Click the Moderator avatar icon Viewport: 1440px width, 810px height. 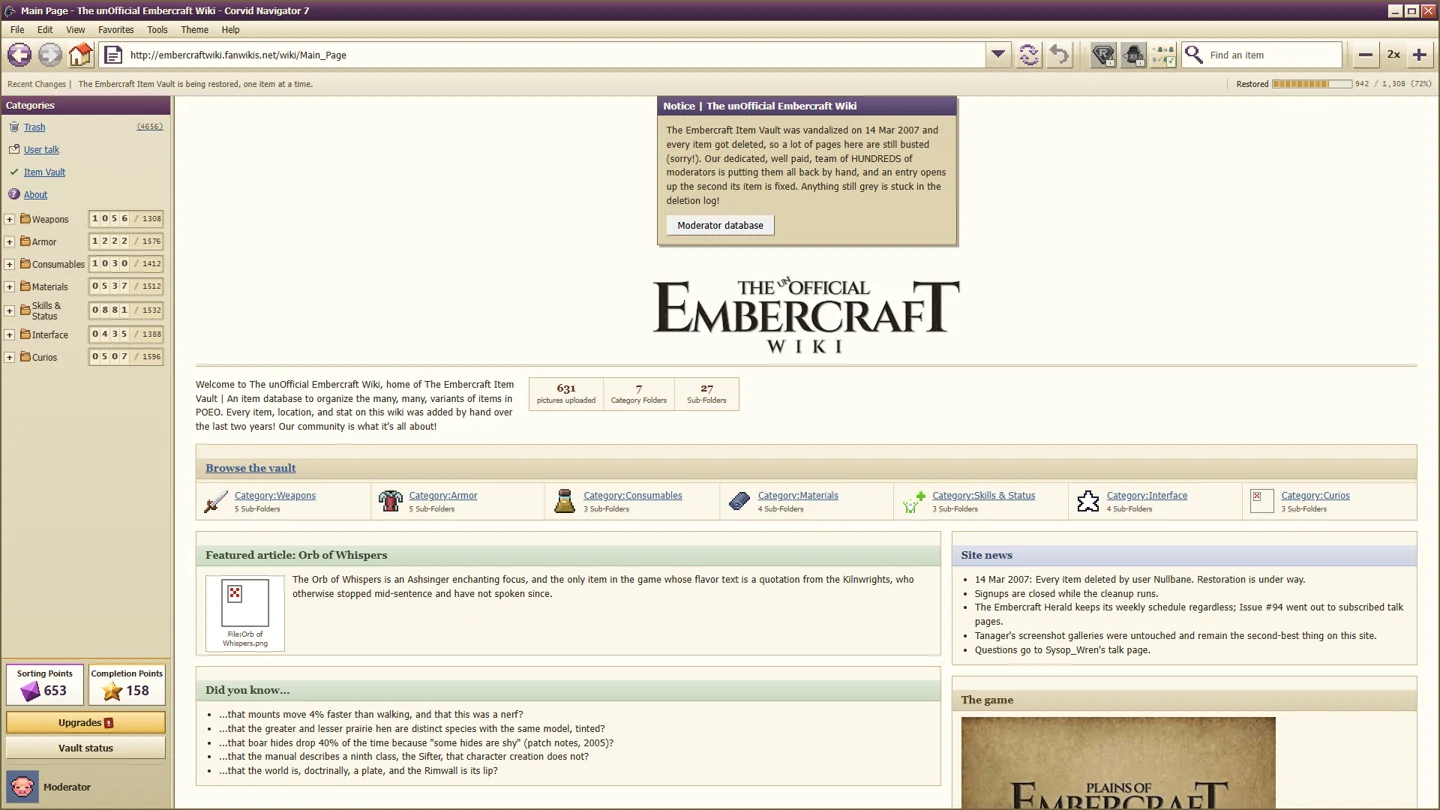[22, 787]
